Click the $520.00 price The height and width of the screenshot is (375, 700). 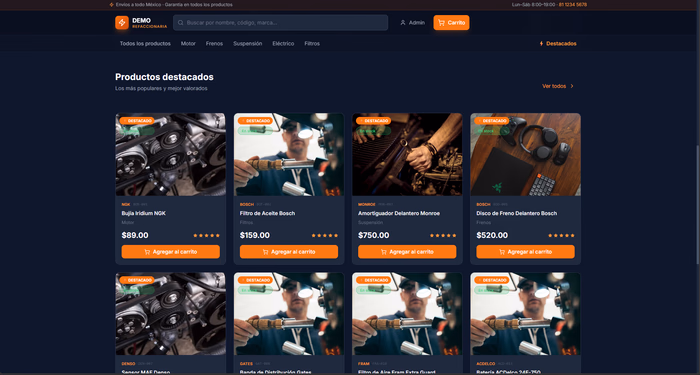[491, 235]
